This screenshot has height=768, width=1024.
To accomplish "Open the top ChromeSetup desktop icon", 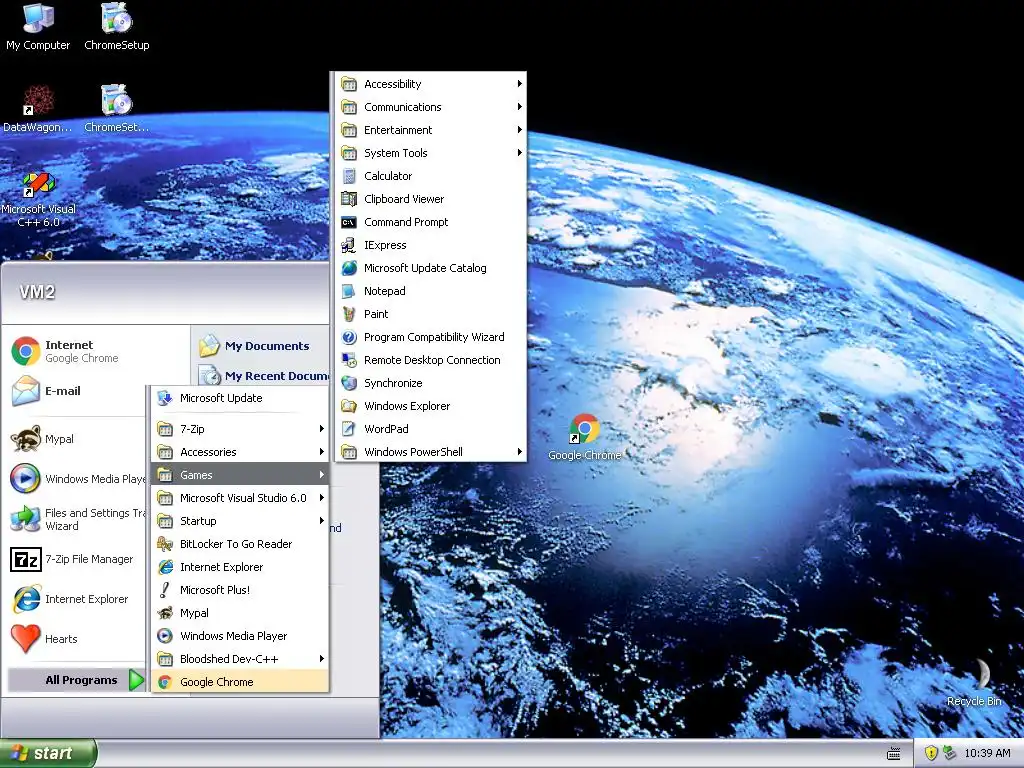I will click(x=116, y=26).
